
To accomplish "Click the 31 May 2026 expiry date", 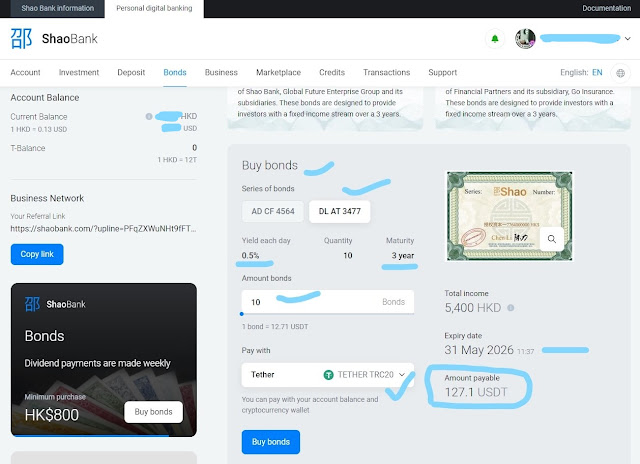I will pyautogui.click(x=479, y=350).
